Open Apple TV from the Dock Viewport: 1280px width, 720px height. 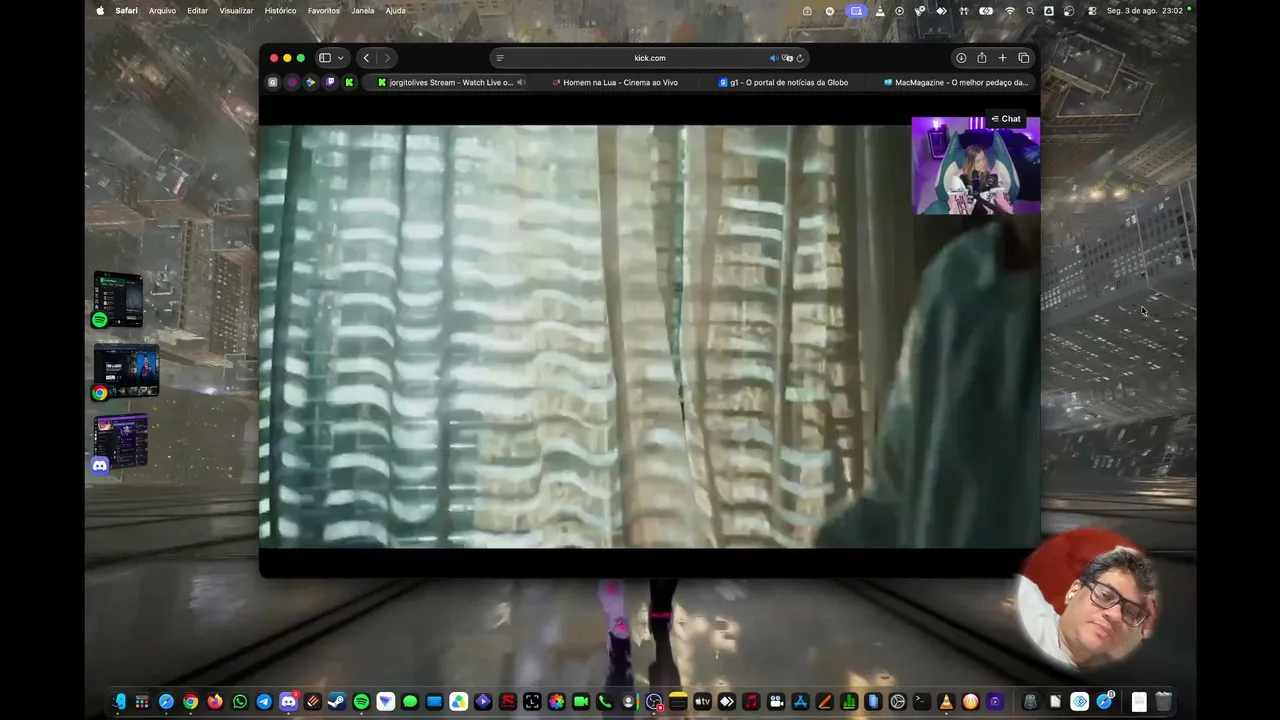tap(702, 702)
